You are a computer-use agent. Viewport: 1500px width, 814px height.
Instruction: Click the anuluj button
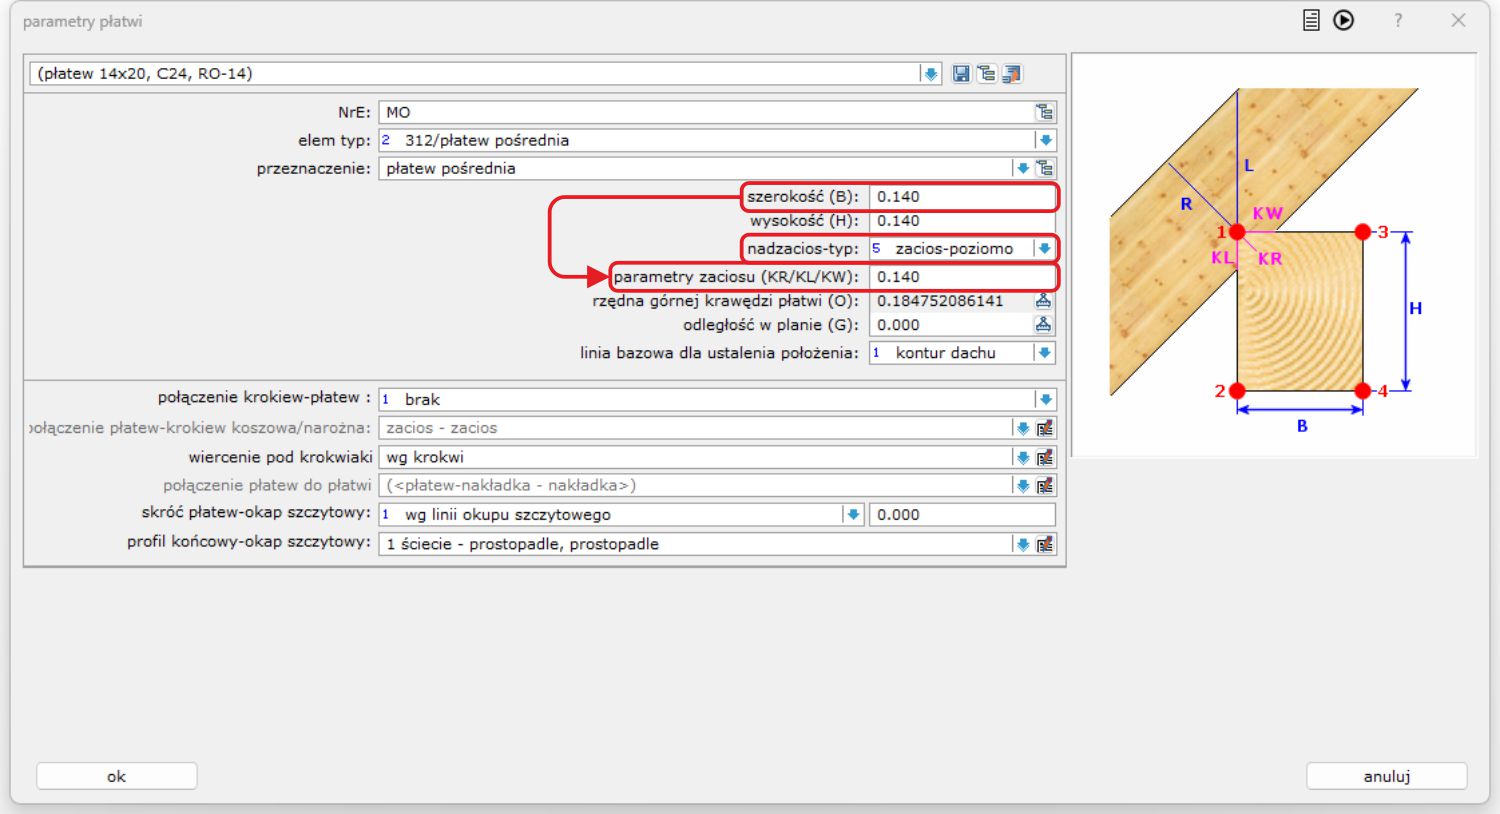pyautogui.click(x=1386, y=776)
